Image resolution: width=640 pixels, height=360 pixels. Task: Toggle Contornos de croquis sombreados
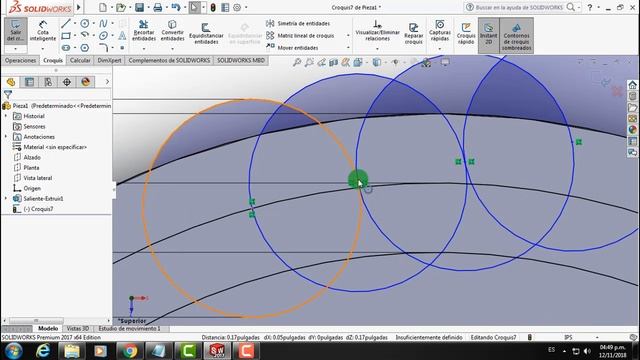(x=516, y=35)
